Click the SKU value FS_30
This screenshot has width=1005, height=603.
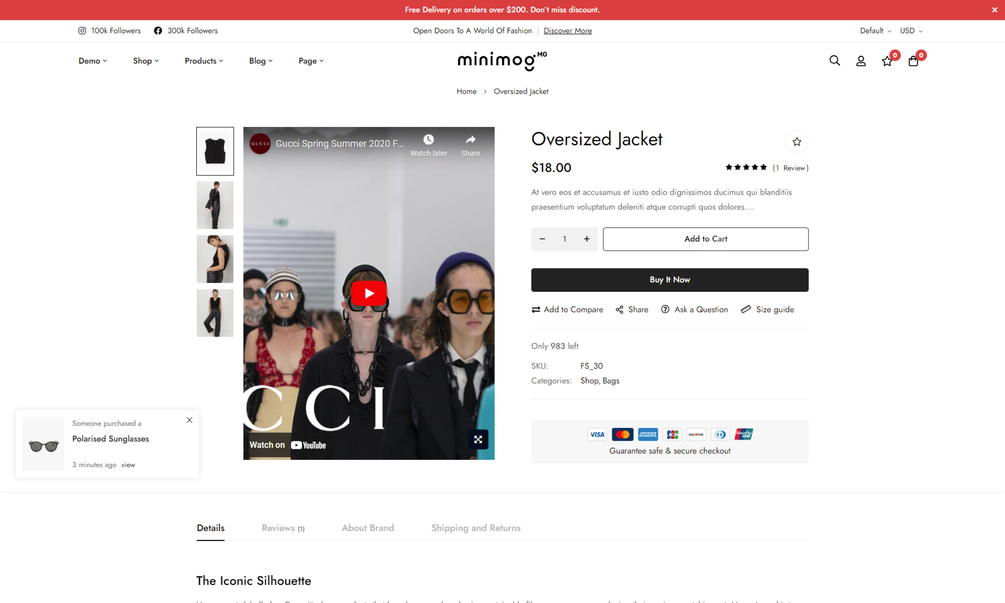(592, 366)
